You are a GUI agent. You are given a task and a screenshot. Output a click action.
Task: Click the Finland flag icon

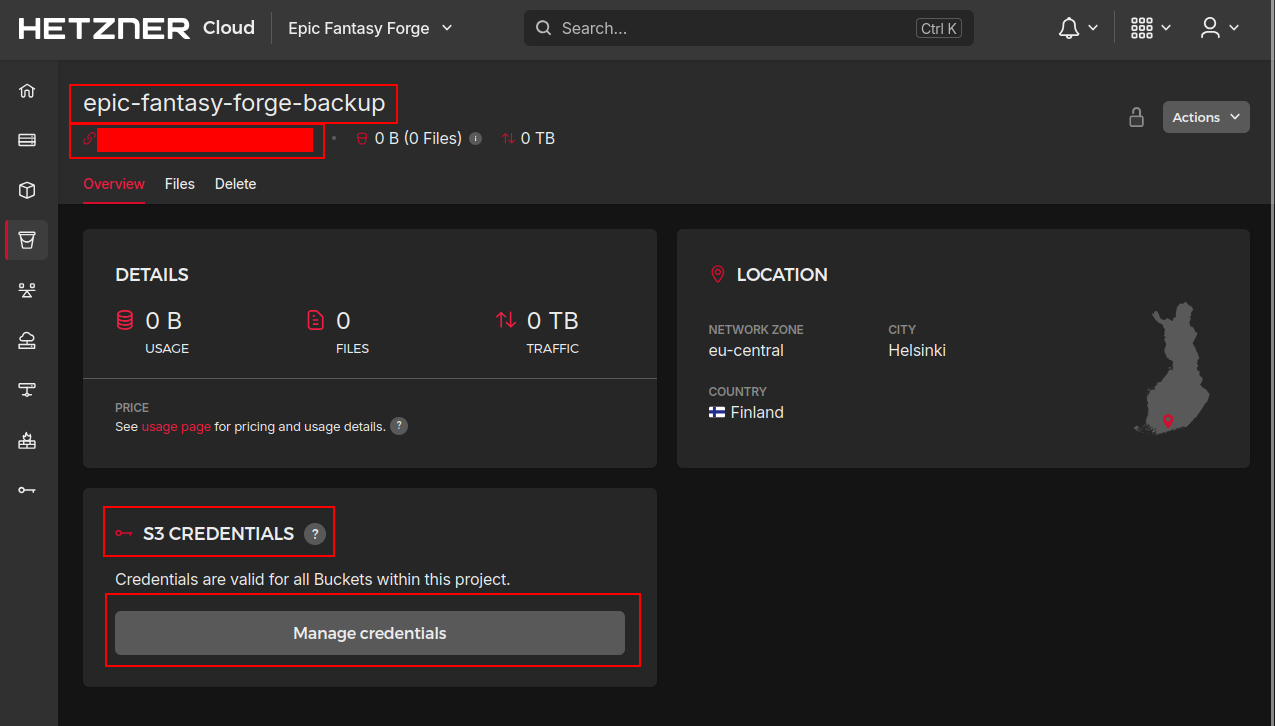717,412
